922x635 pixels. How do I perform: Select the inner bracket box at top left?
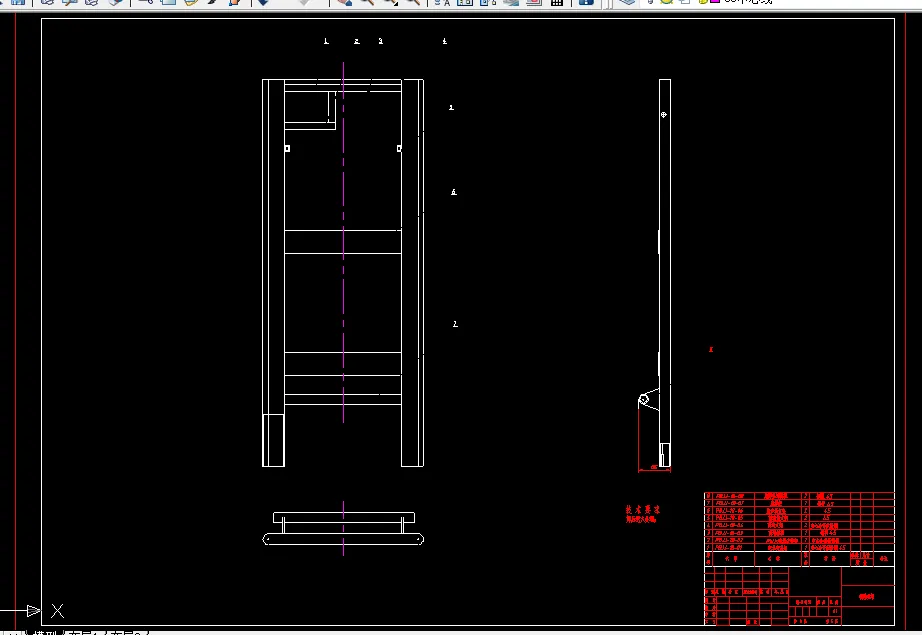[x=310, y=110]
